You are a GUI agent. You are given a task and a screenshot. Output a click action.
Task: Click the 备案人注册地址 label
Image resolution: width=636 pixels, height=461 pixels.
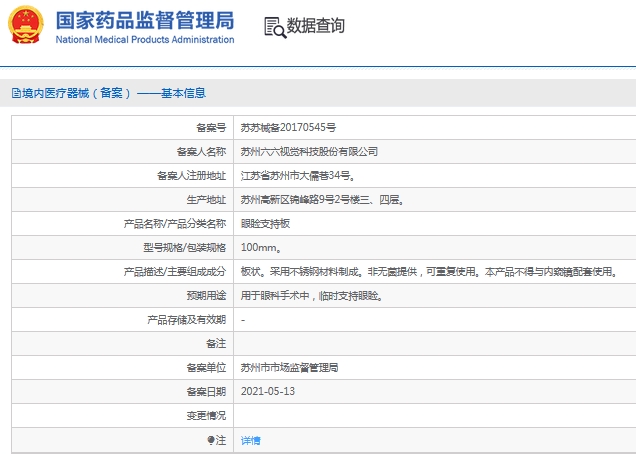click(191, 176)
